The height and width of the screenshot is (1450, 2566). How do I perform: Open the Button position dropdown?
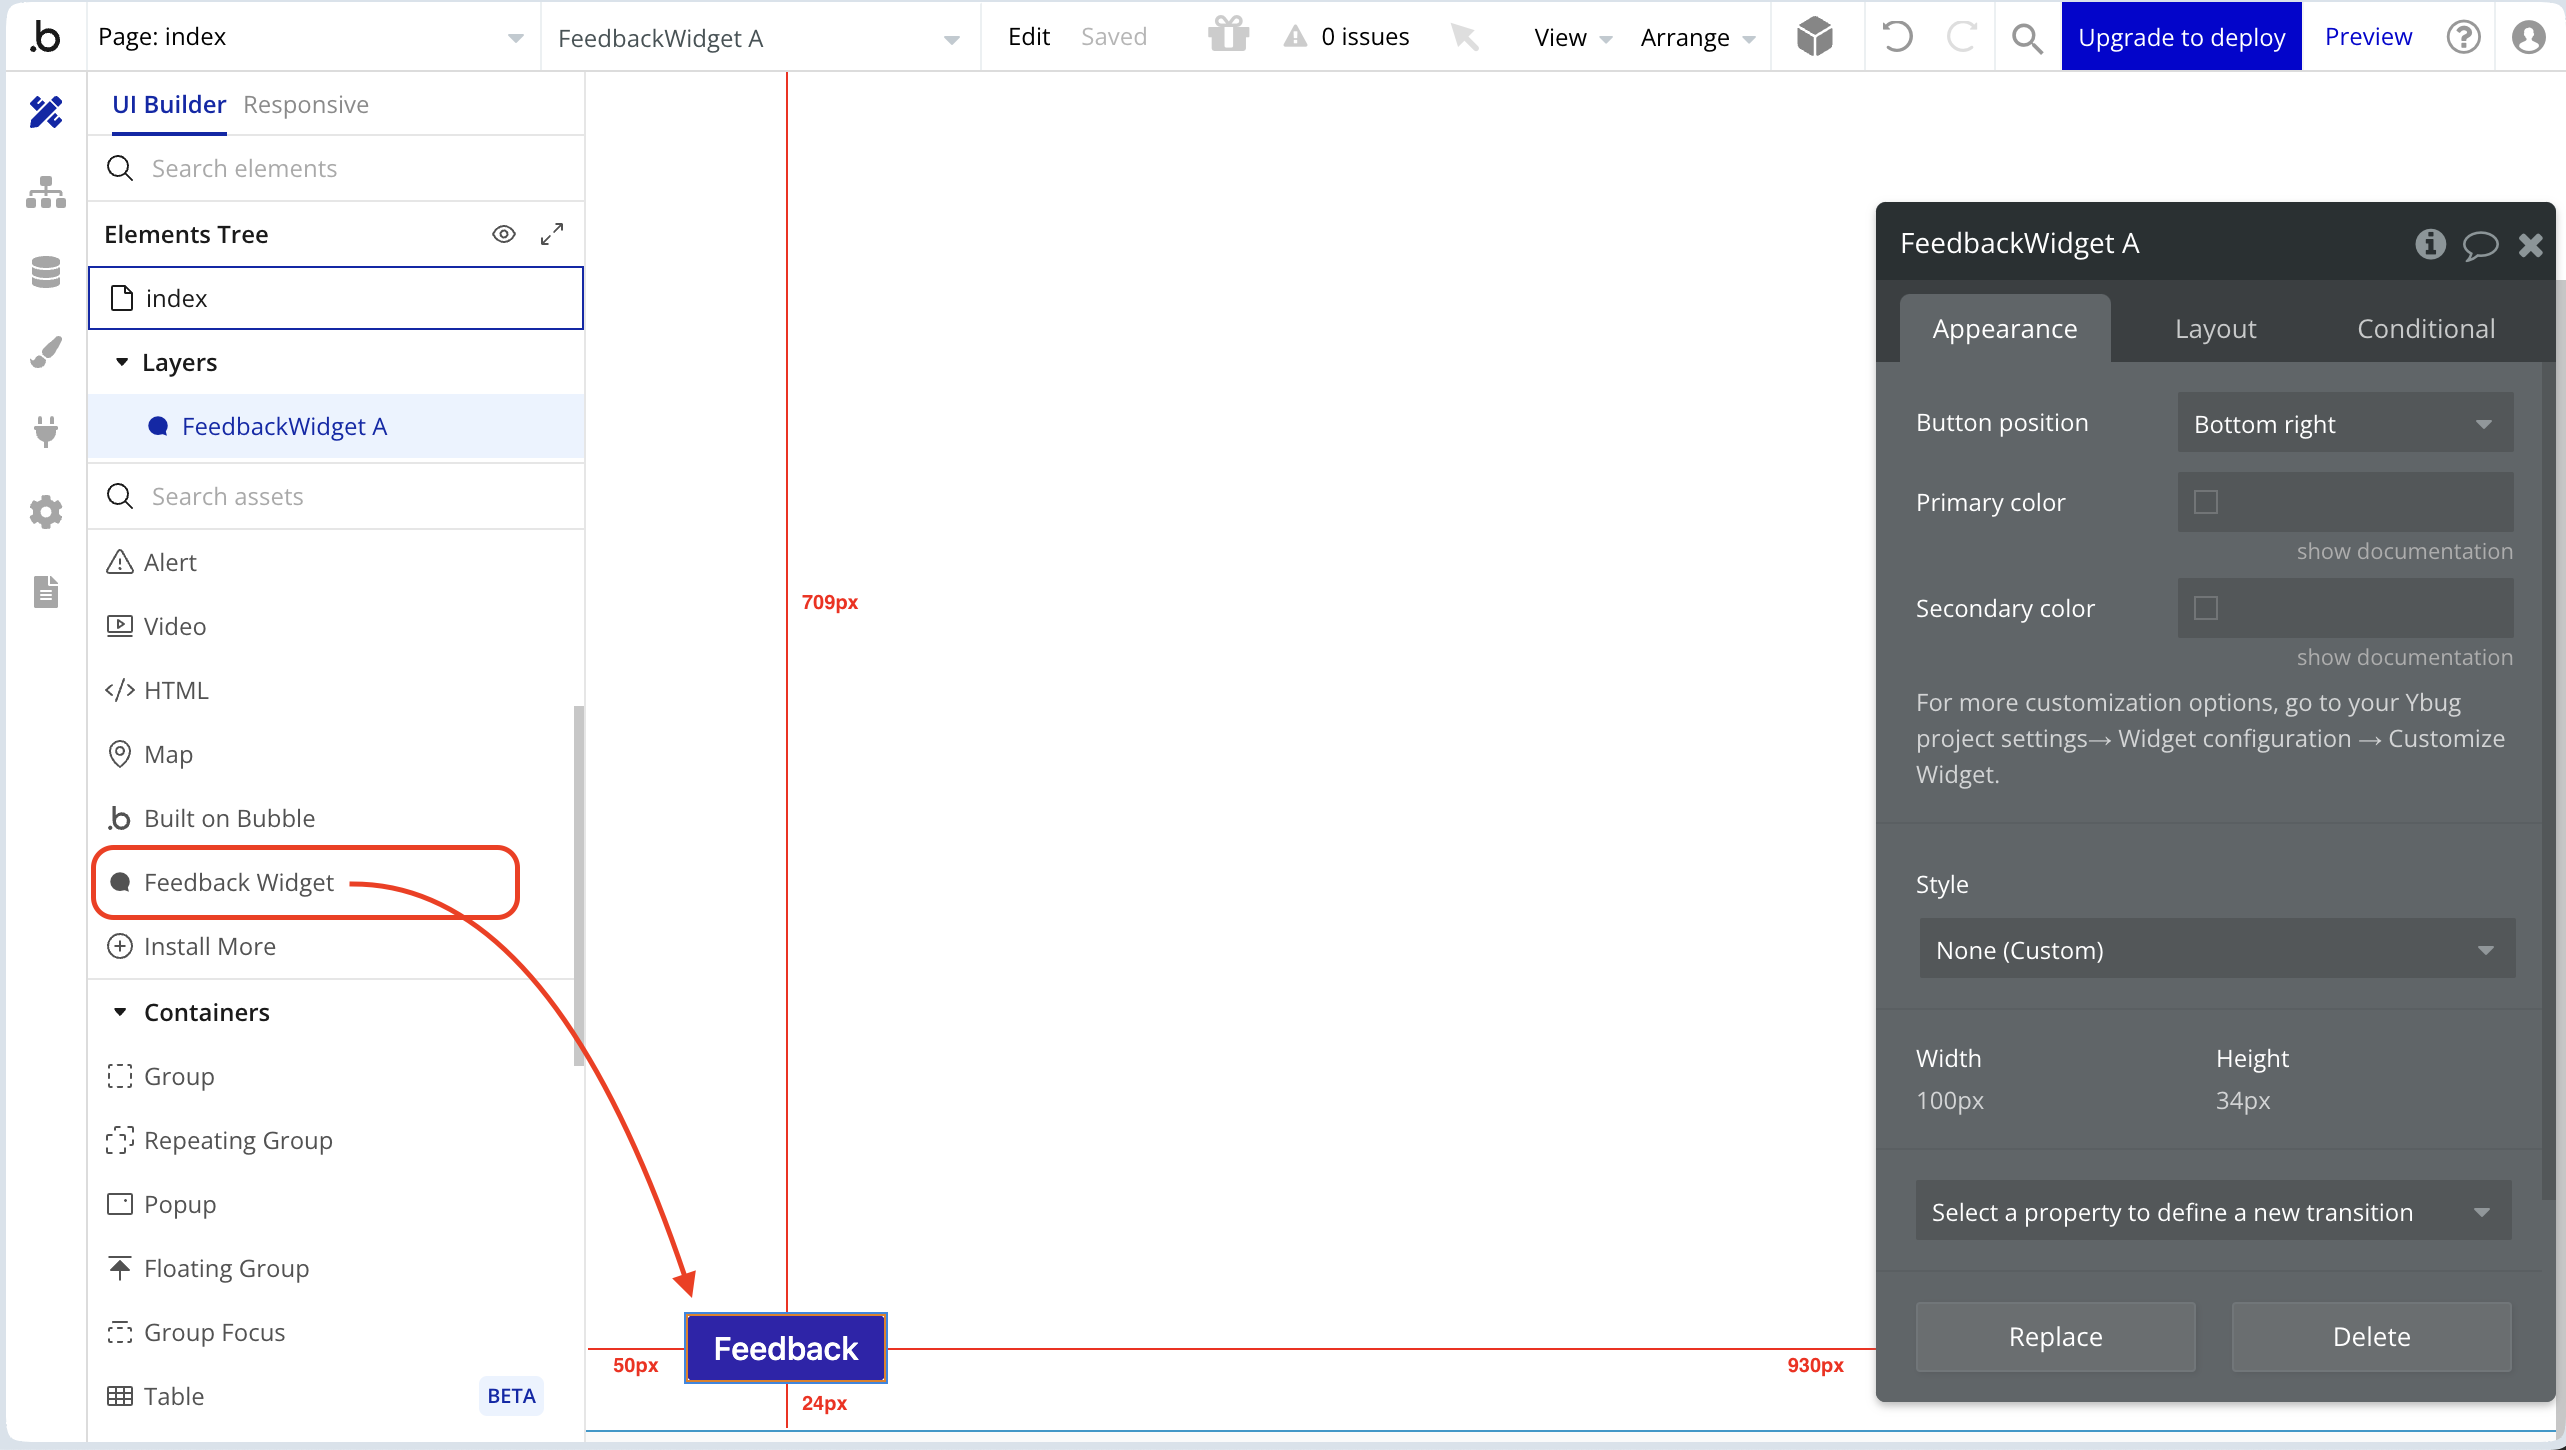point(2345,424)
